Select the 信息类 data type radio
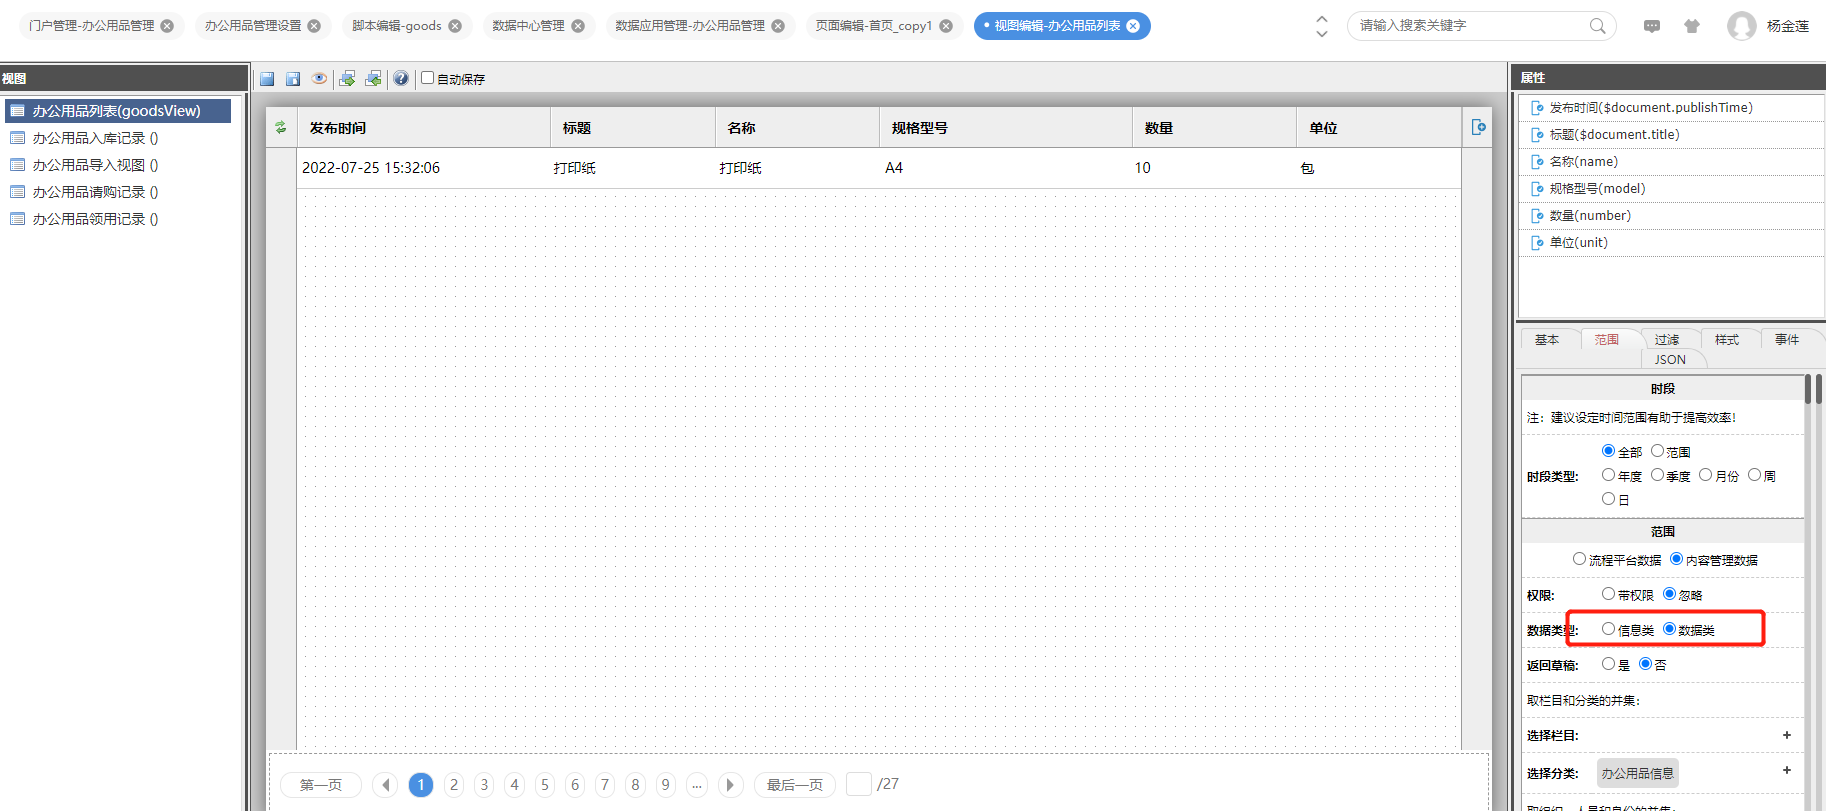This screenshot has width=1826, height=811. (x=1608, y=629)
